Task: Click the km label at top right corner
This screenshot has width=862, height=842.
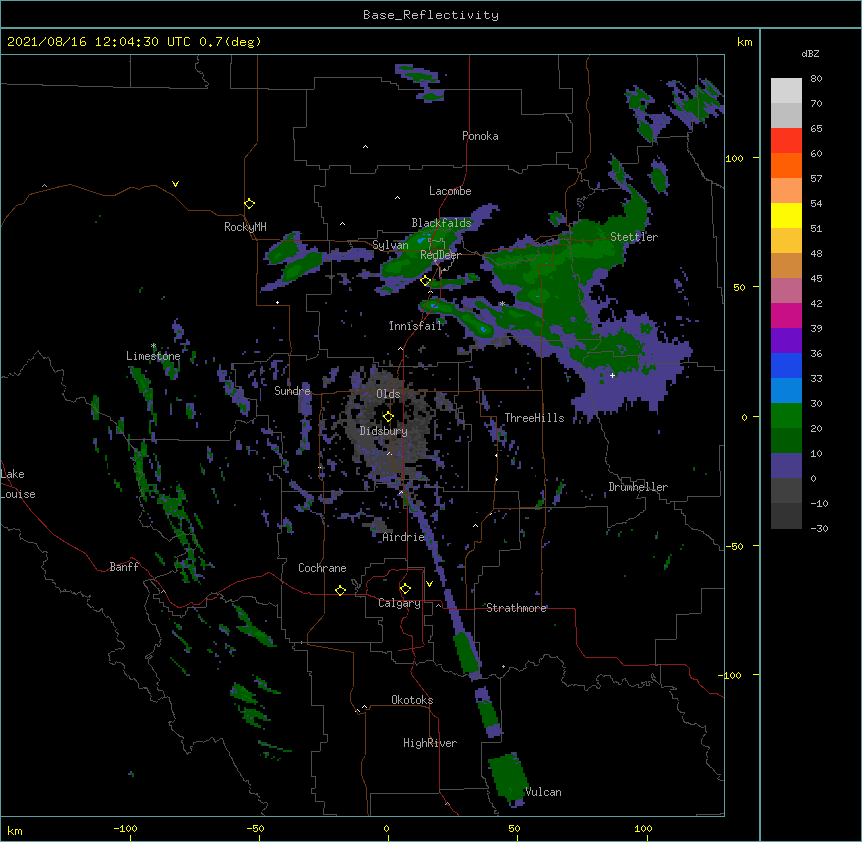Action: click(744, 42)
